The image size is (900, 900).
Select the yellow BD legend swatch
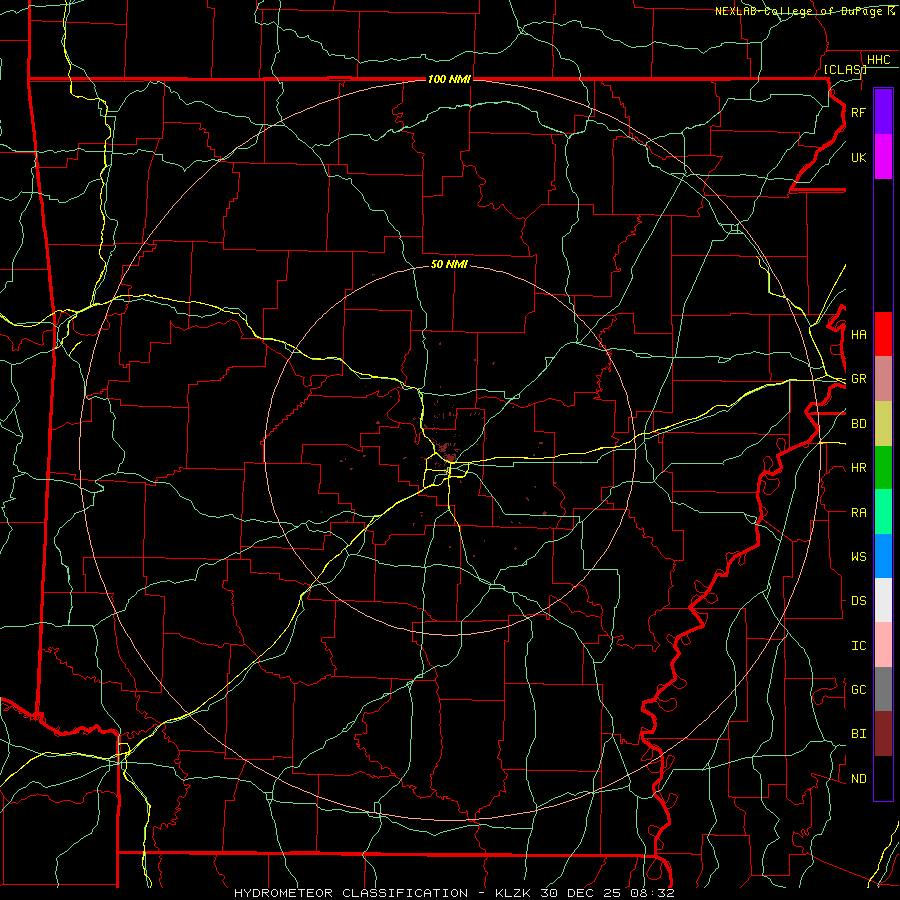click(x=883, y=424)
